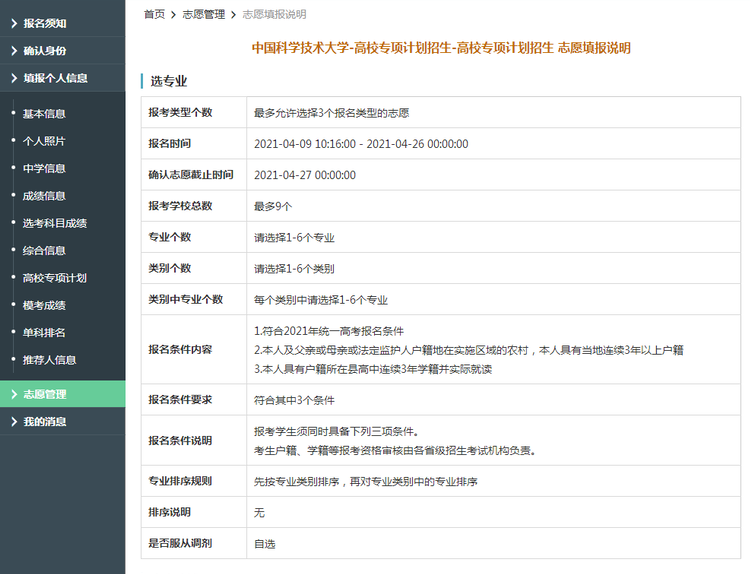
Task: Click the 报名时间 label cell
Action: (x=194, y=144)
